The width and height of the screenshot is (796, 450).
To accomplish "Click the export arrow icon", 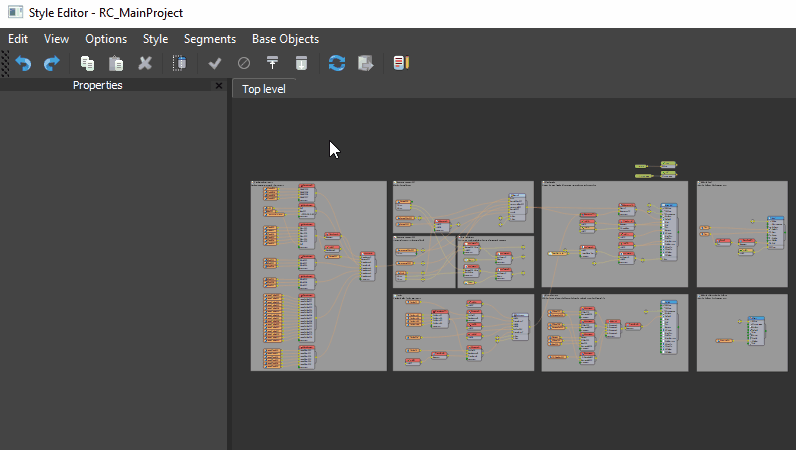I will point(366,63).
